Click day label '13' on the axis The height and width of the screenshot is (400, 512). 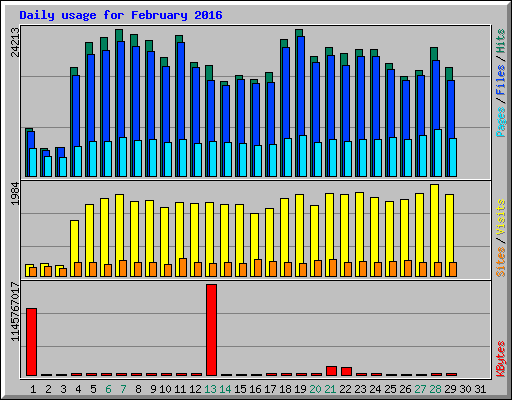click(x=210, y=389)
